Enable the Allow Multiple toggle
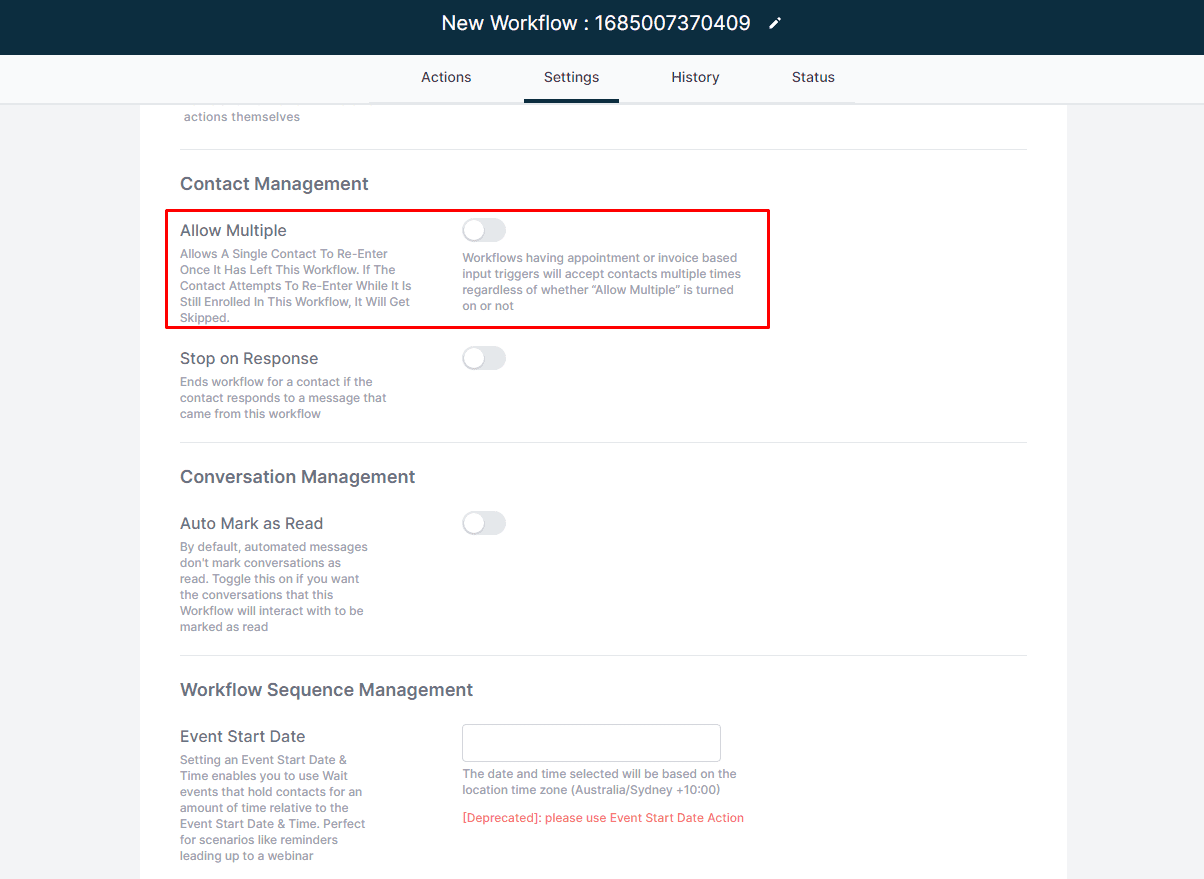1204x879 pixels. pyautogui.click(x=484, y=230)
